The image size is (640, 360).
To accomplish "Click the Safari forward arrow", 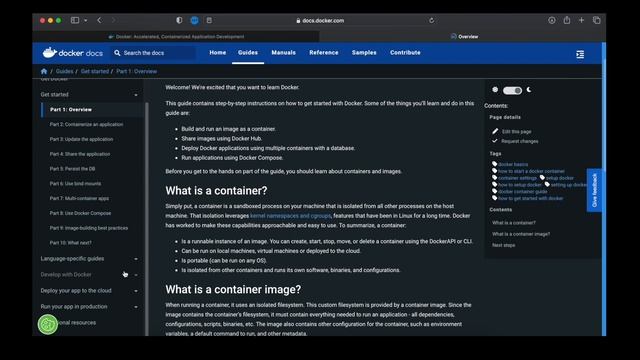I will pos(113,20).
